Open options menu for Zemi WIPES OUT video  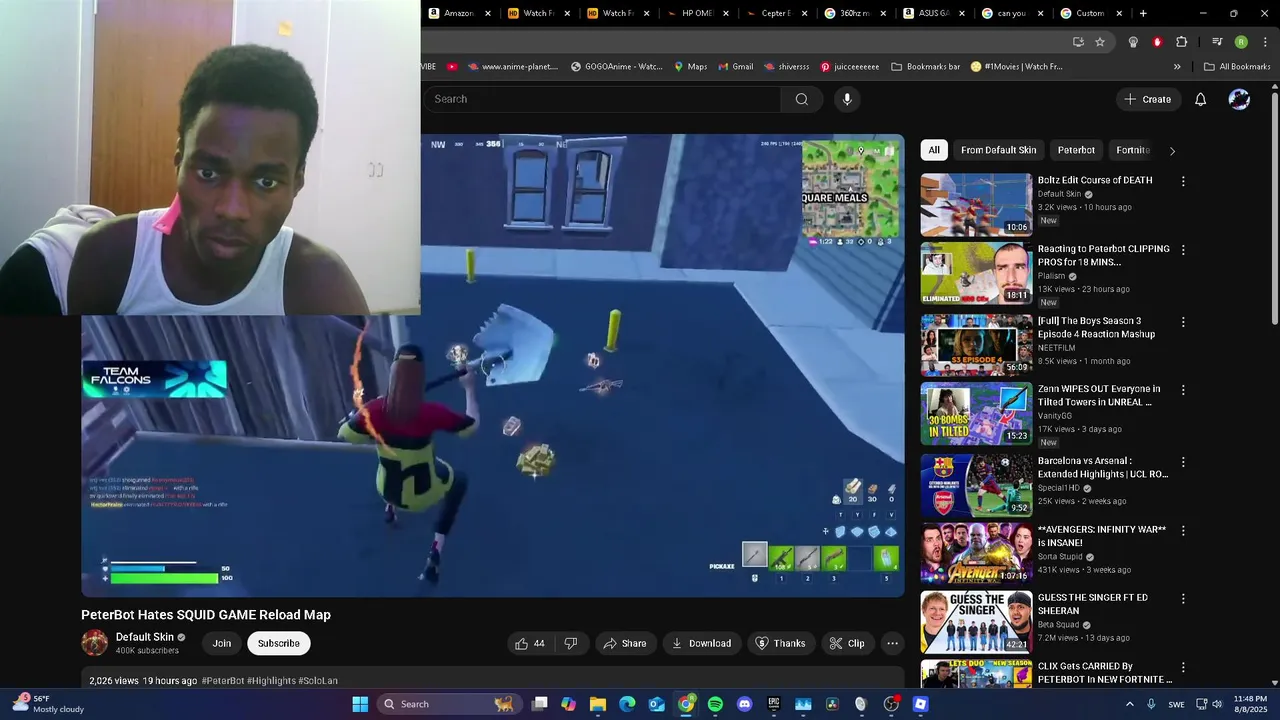[x=1183, y=390]
